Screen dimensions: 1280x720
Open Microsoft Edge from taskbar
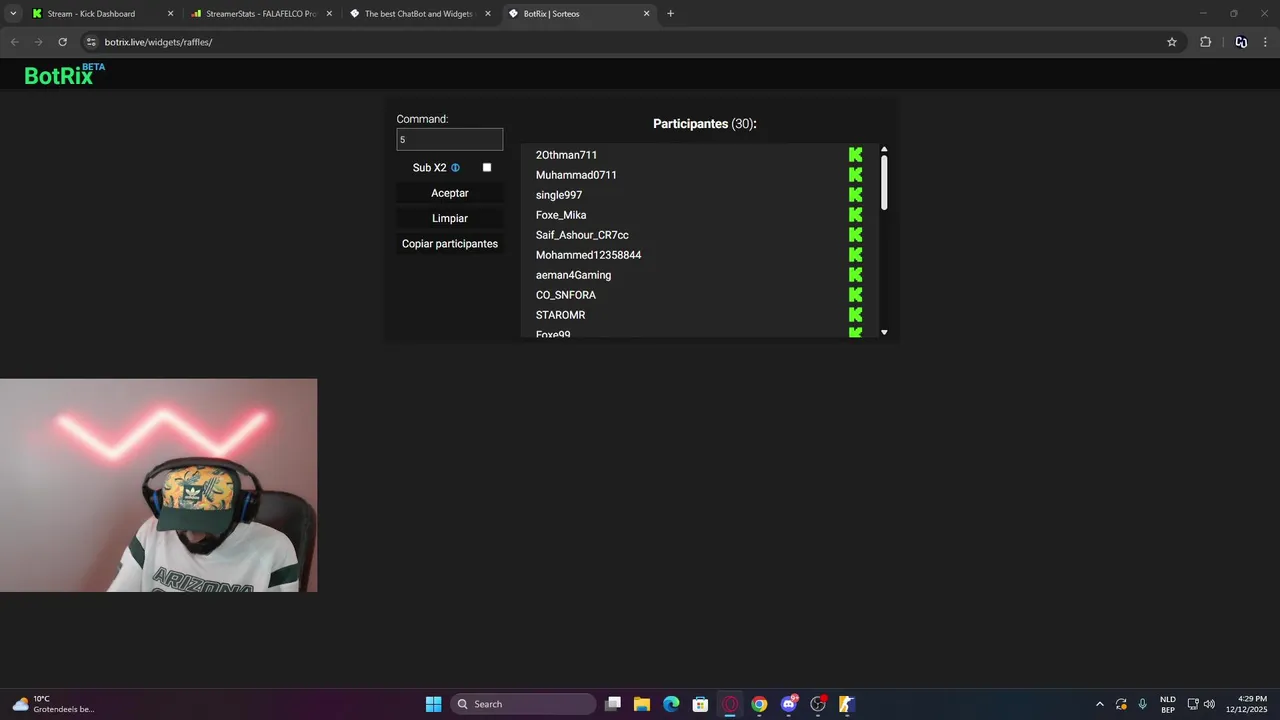click(x=671, y=704)
